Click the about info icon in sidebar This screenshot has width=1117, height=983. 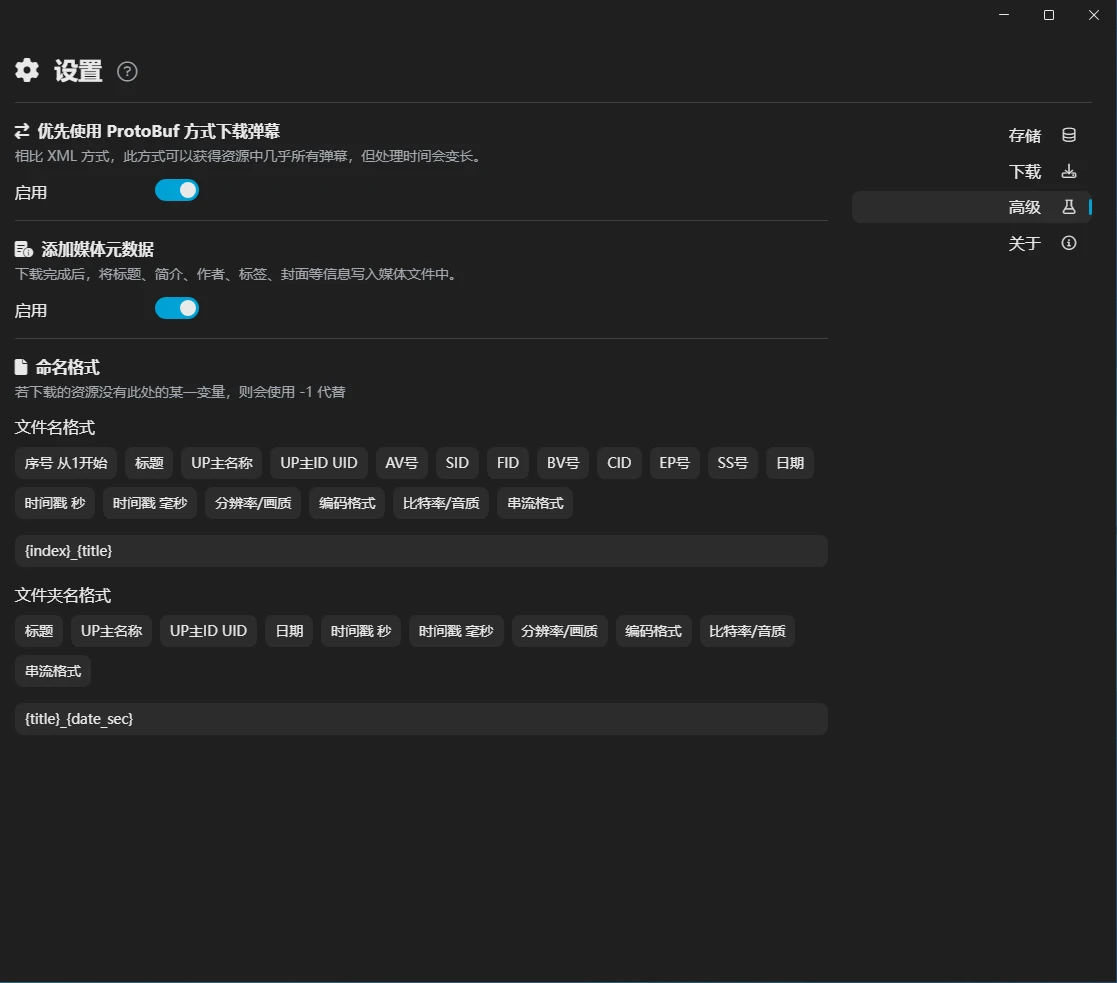click(x=1069, y=243)
